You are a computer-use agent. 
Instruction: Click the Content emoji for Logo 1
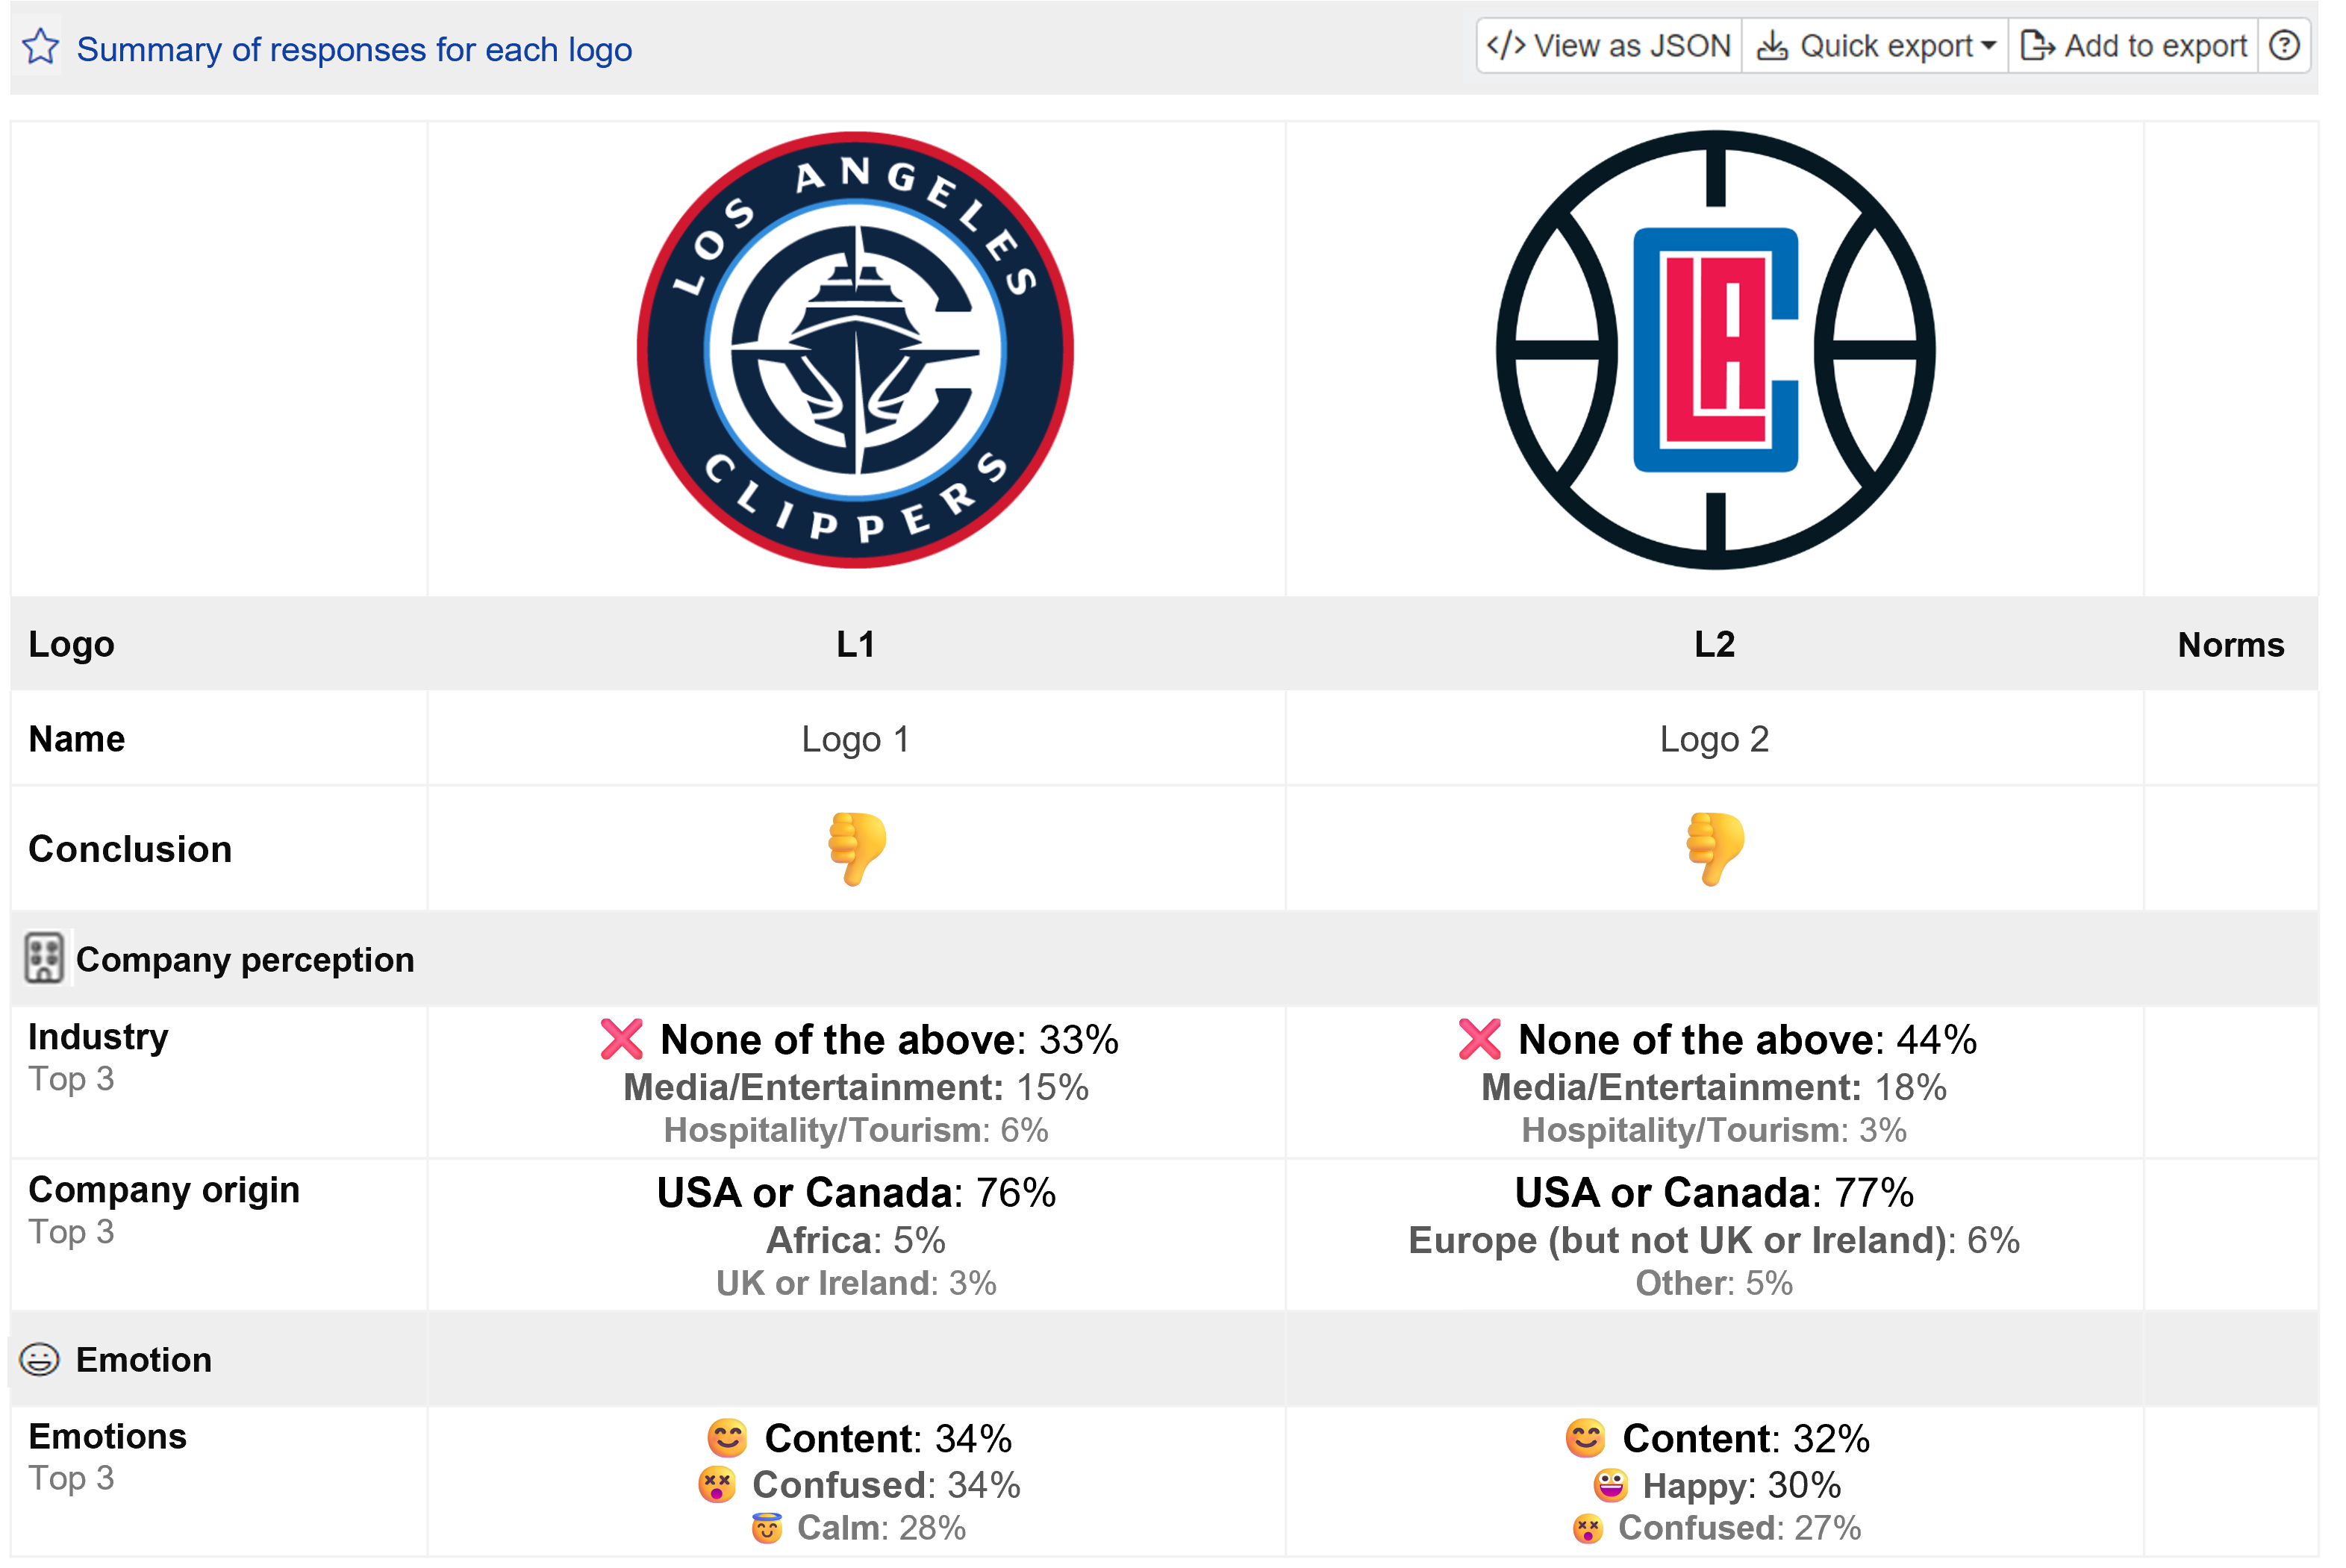point(727,1438)
